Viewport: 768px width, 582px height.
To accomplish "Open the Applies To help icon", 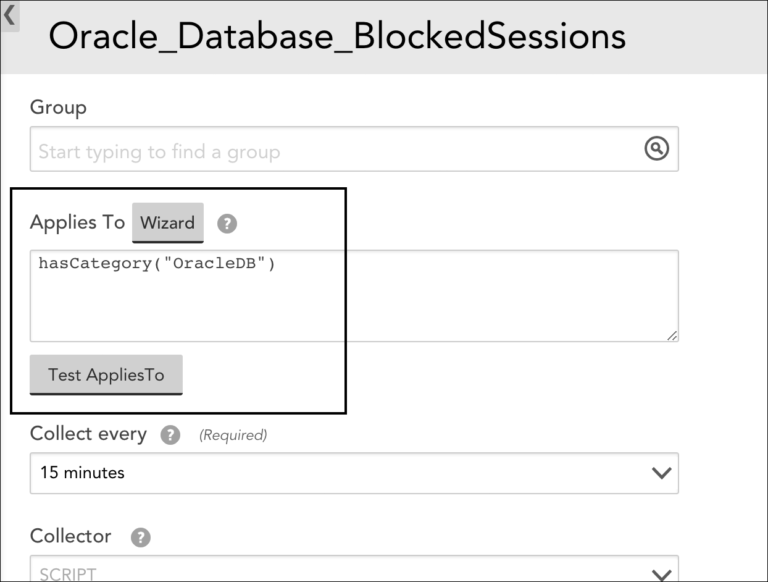I will click(x=227, y=223).
